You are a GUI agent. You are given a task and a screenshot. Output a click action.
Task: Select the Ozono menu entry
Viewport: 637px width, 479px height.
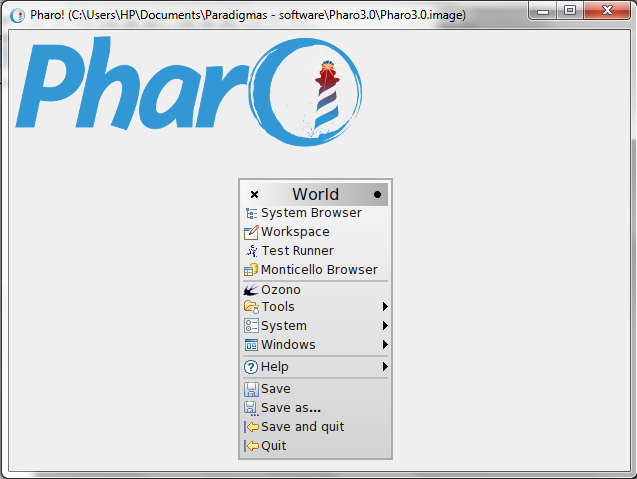pos(315,290)
